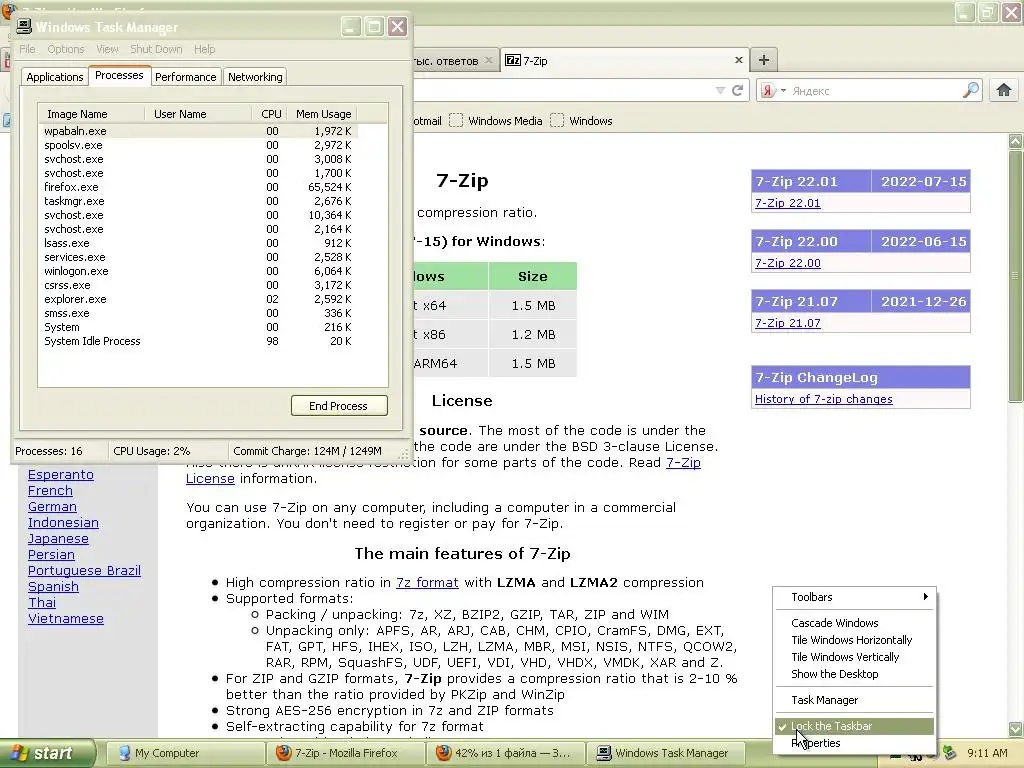This screenshot has width=1024, height=768.
Task: Click the Start button
Action: [46, 753]
